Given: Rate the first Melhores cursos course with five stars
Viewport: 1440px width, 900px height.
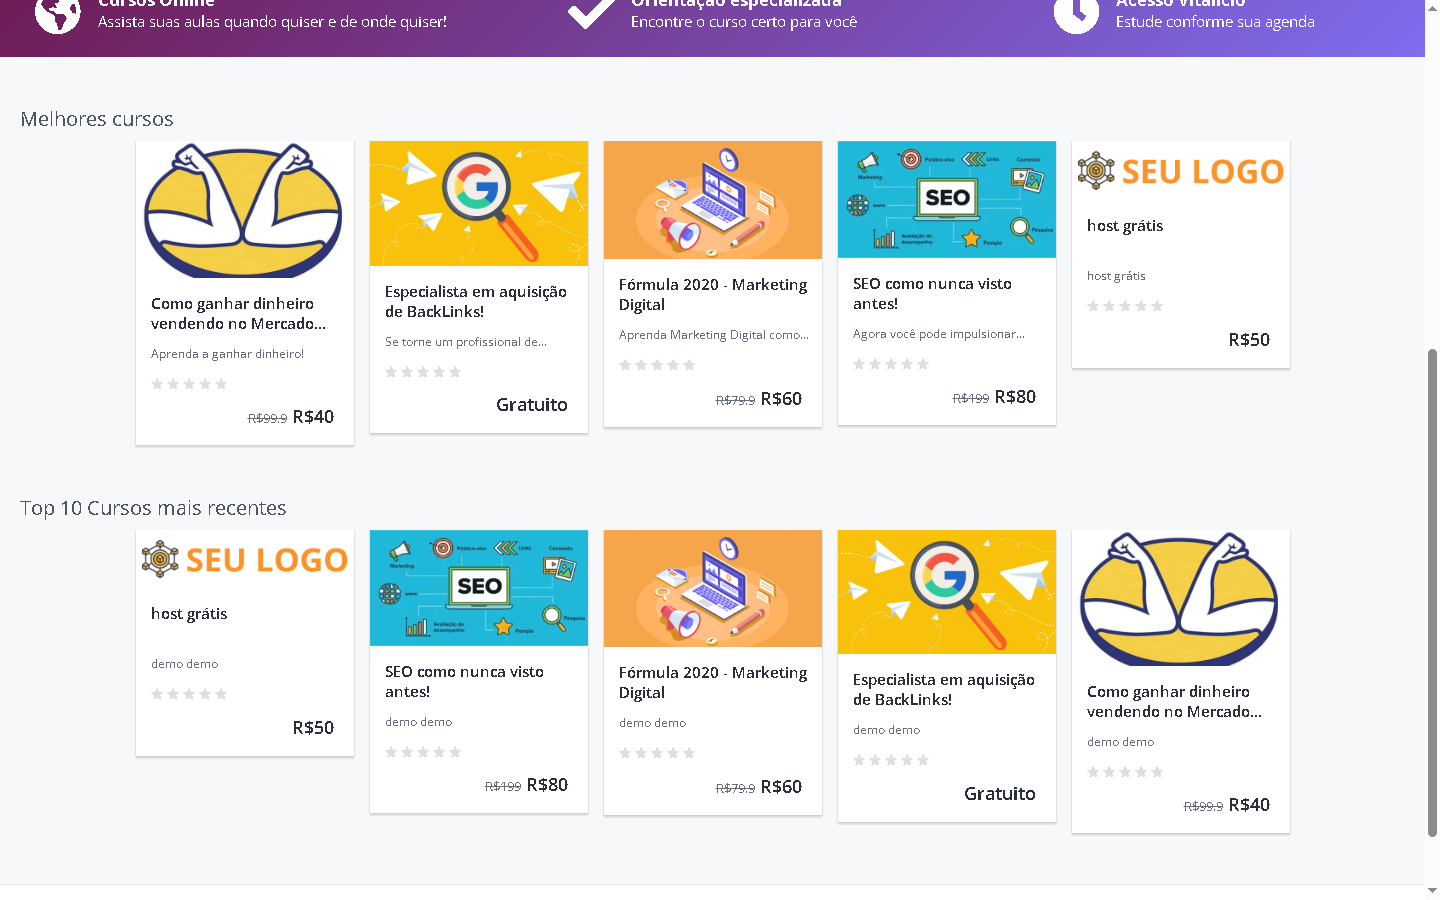Looking at the screenshot, I should (221, 384).
